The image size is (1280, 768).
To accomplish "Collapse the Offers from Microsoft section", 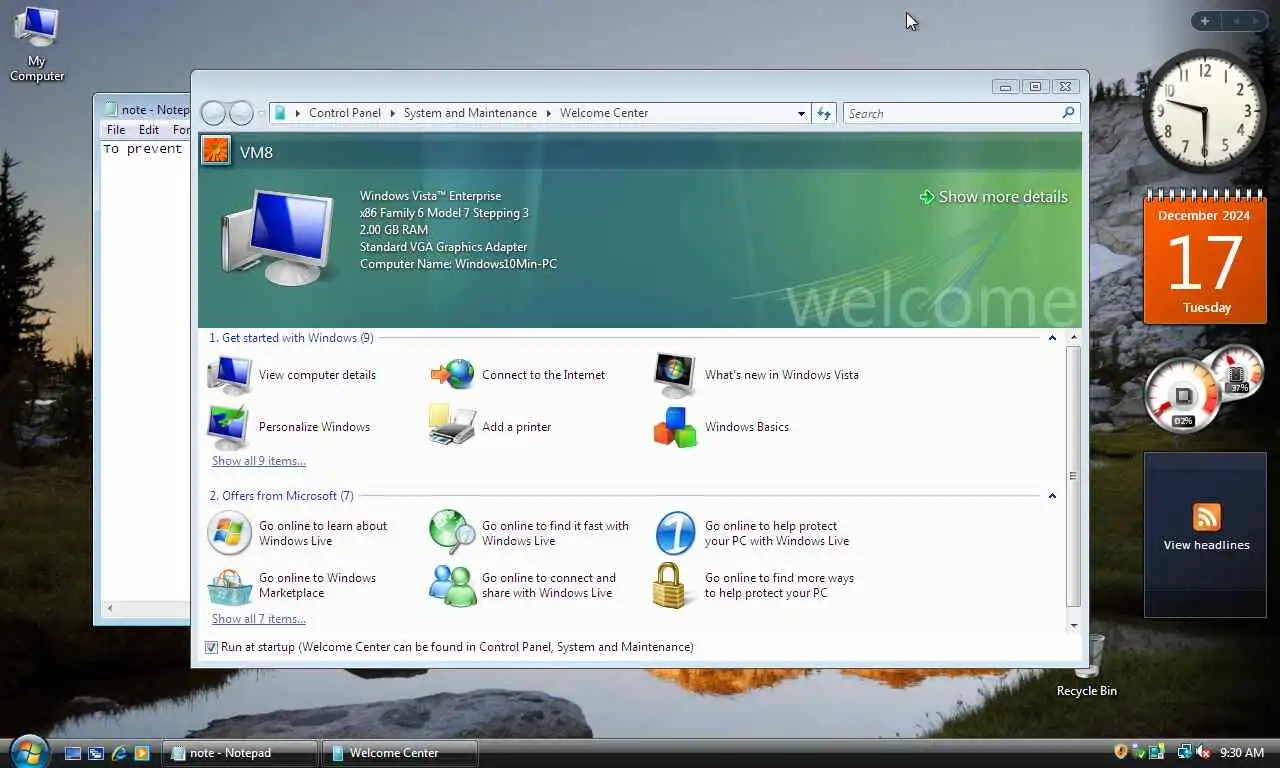I will pos(1052,496).
